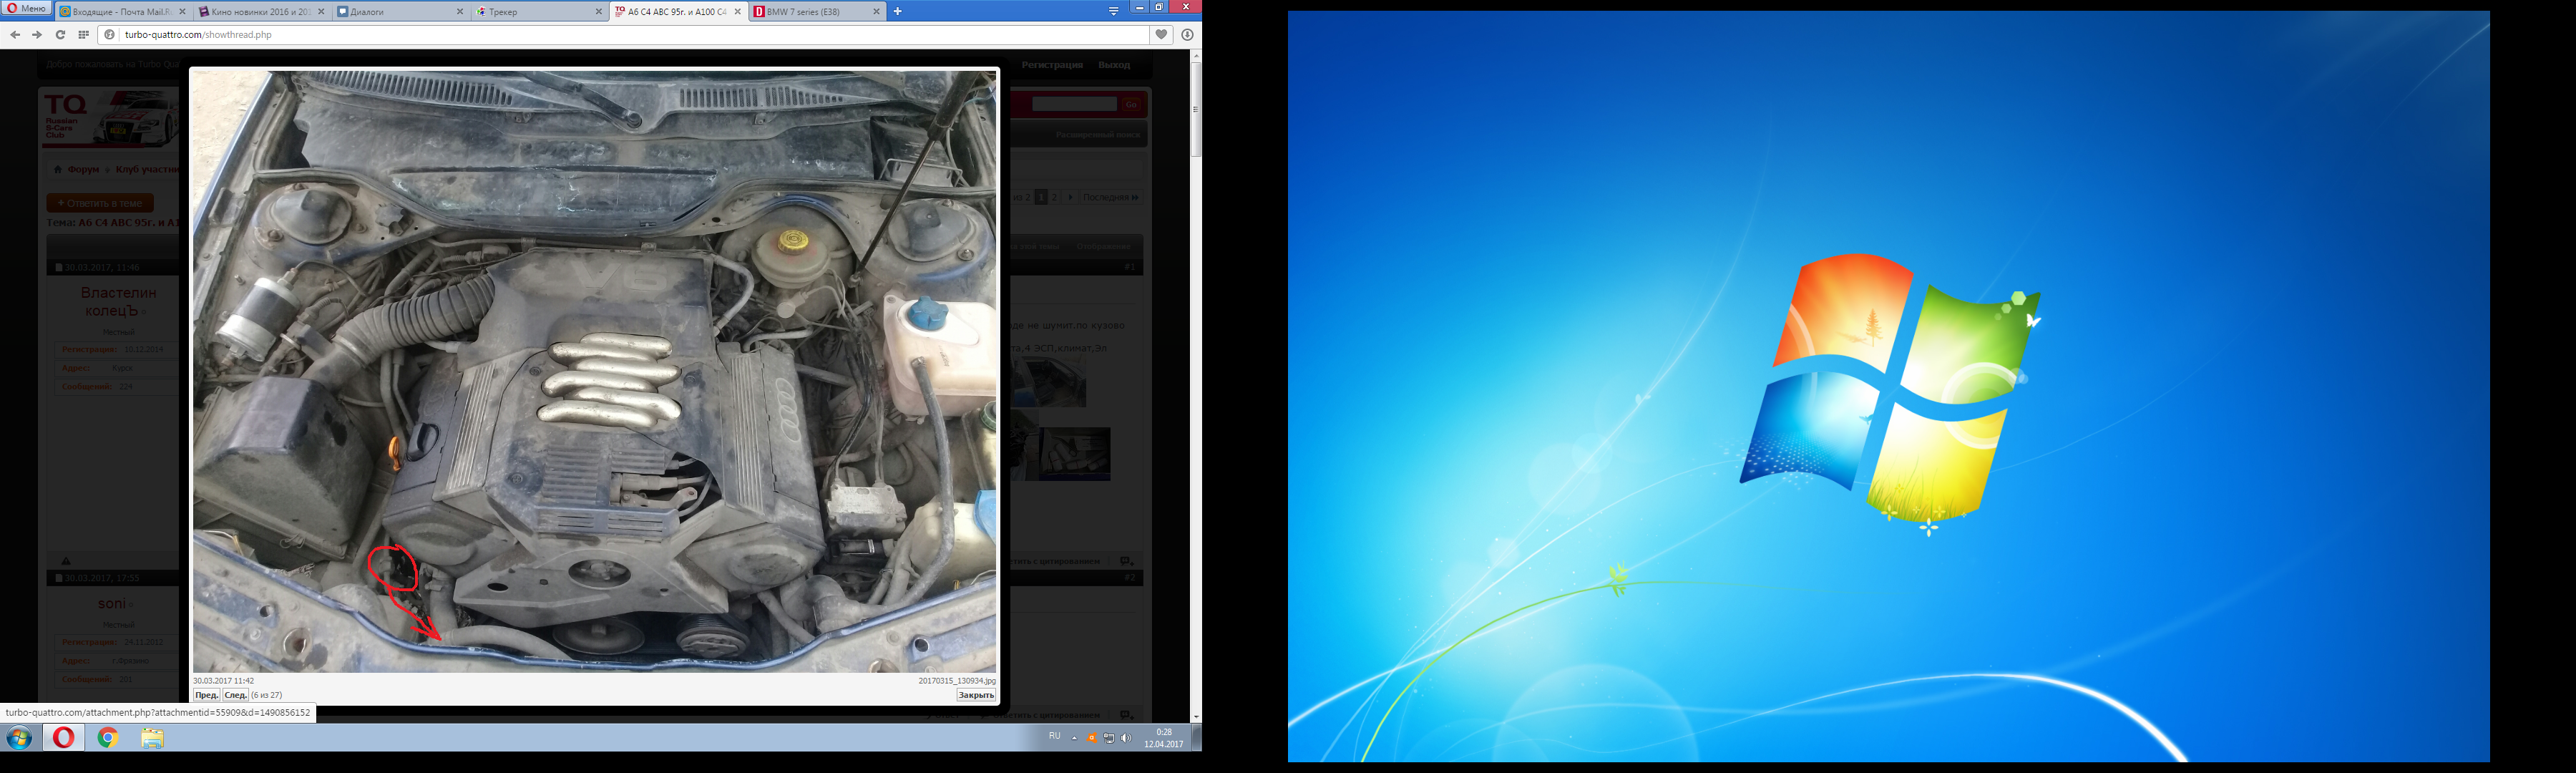Click the Пред. button in lightbox

click(206, 695)
